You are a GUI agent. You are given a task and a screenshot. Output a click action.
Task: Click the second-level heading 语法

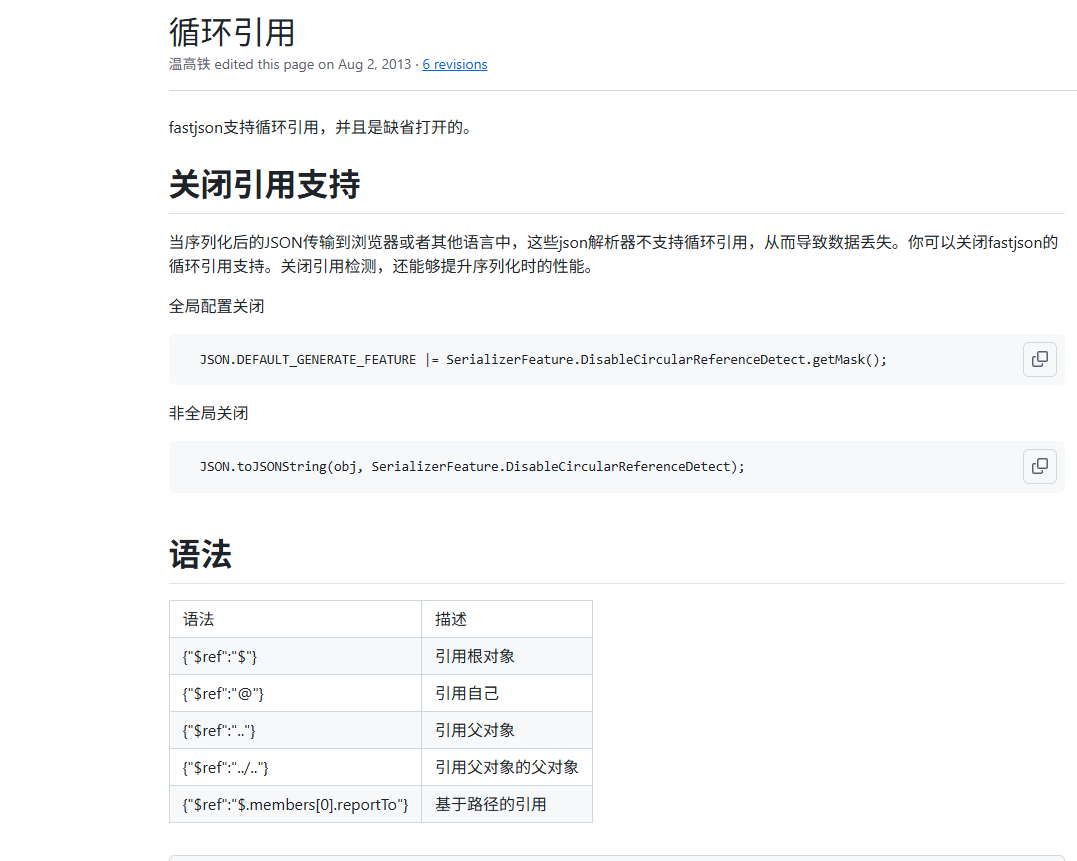click(x=201, y=554)
